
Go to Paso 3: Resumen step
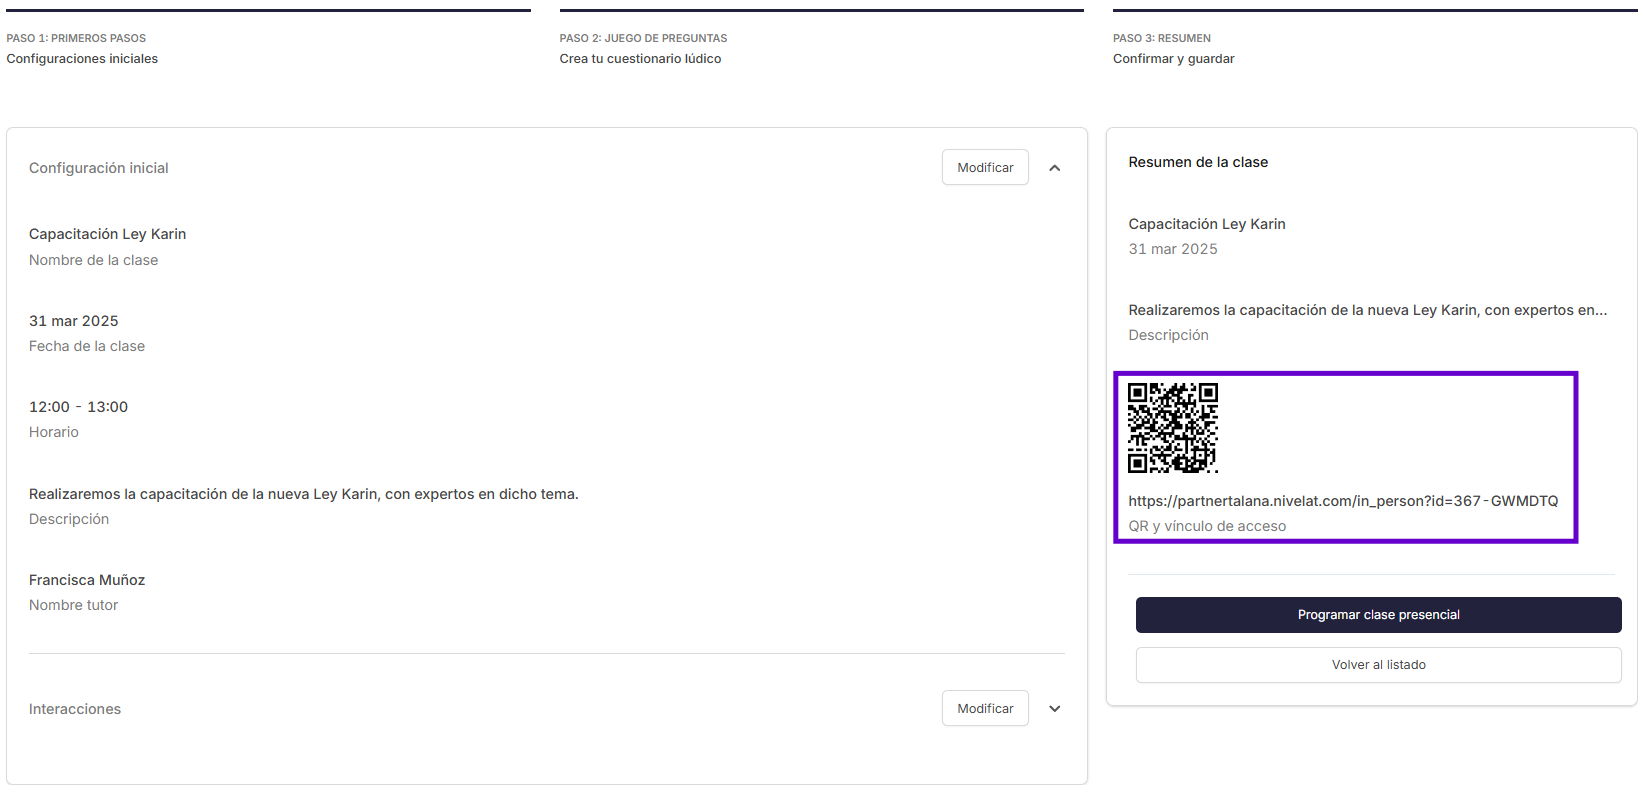pos(1161,38)
